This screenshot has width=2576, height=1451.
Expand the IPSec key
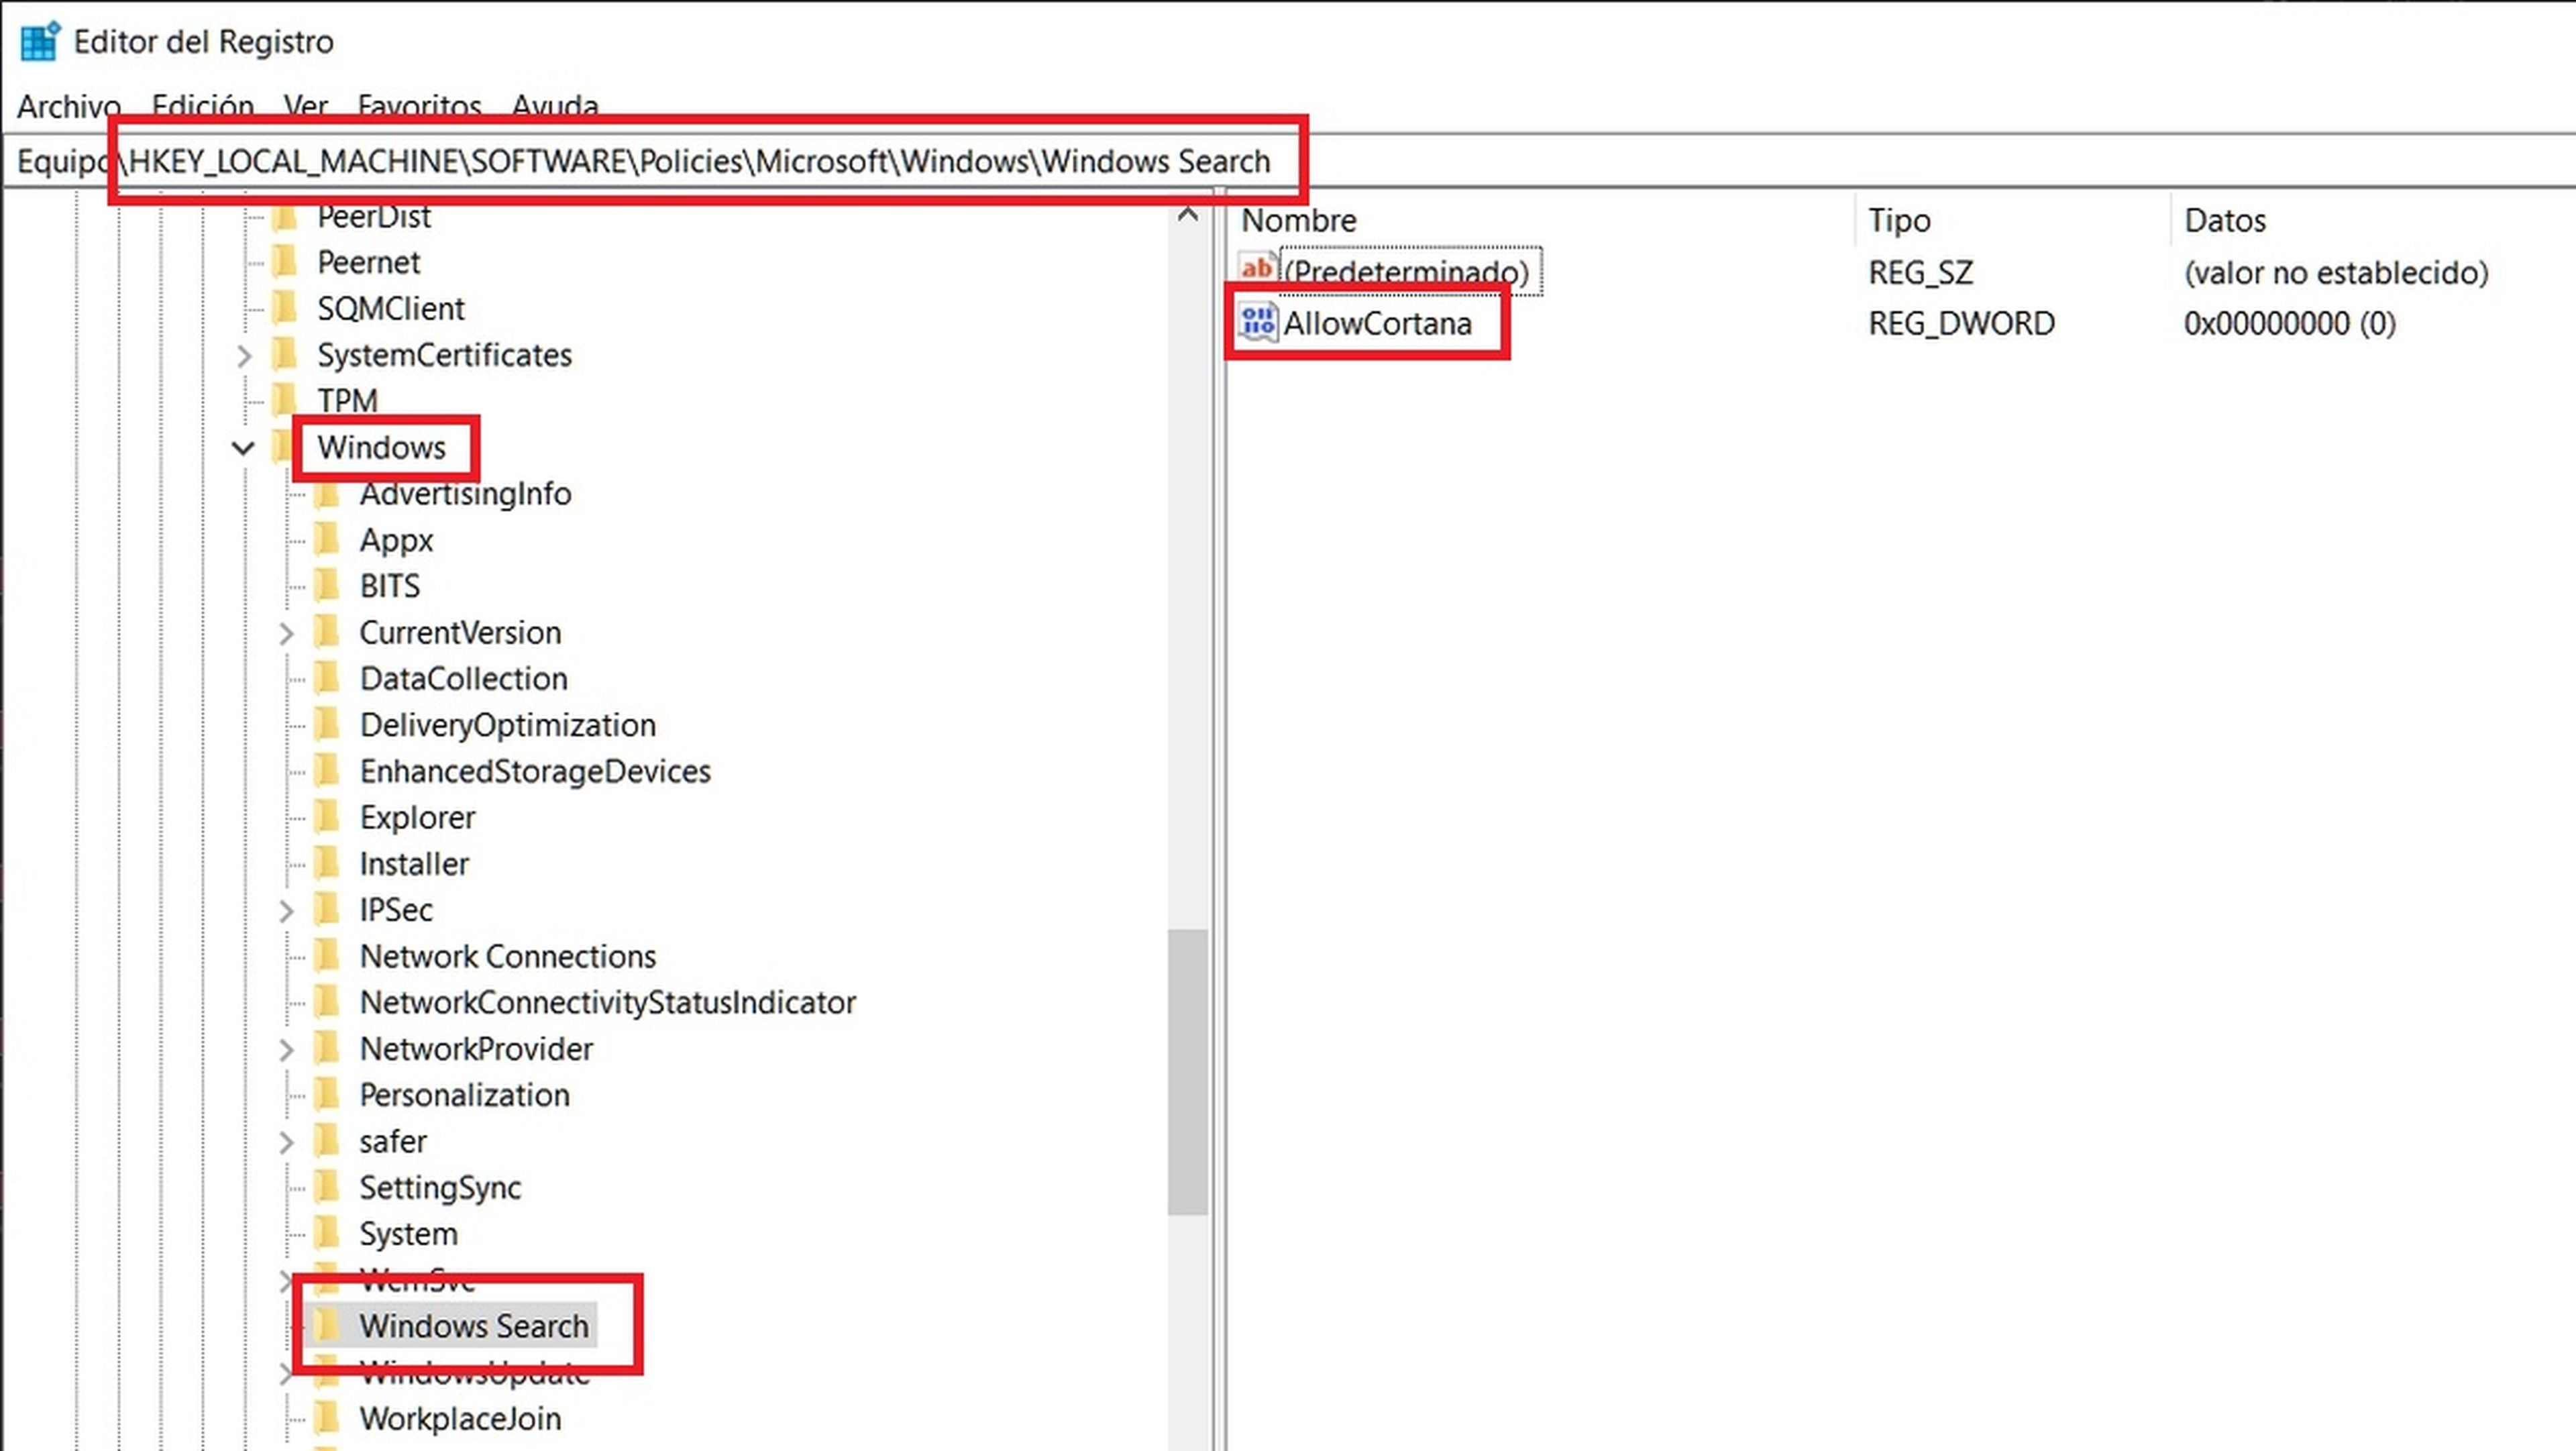[286, 911]
